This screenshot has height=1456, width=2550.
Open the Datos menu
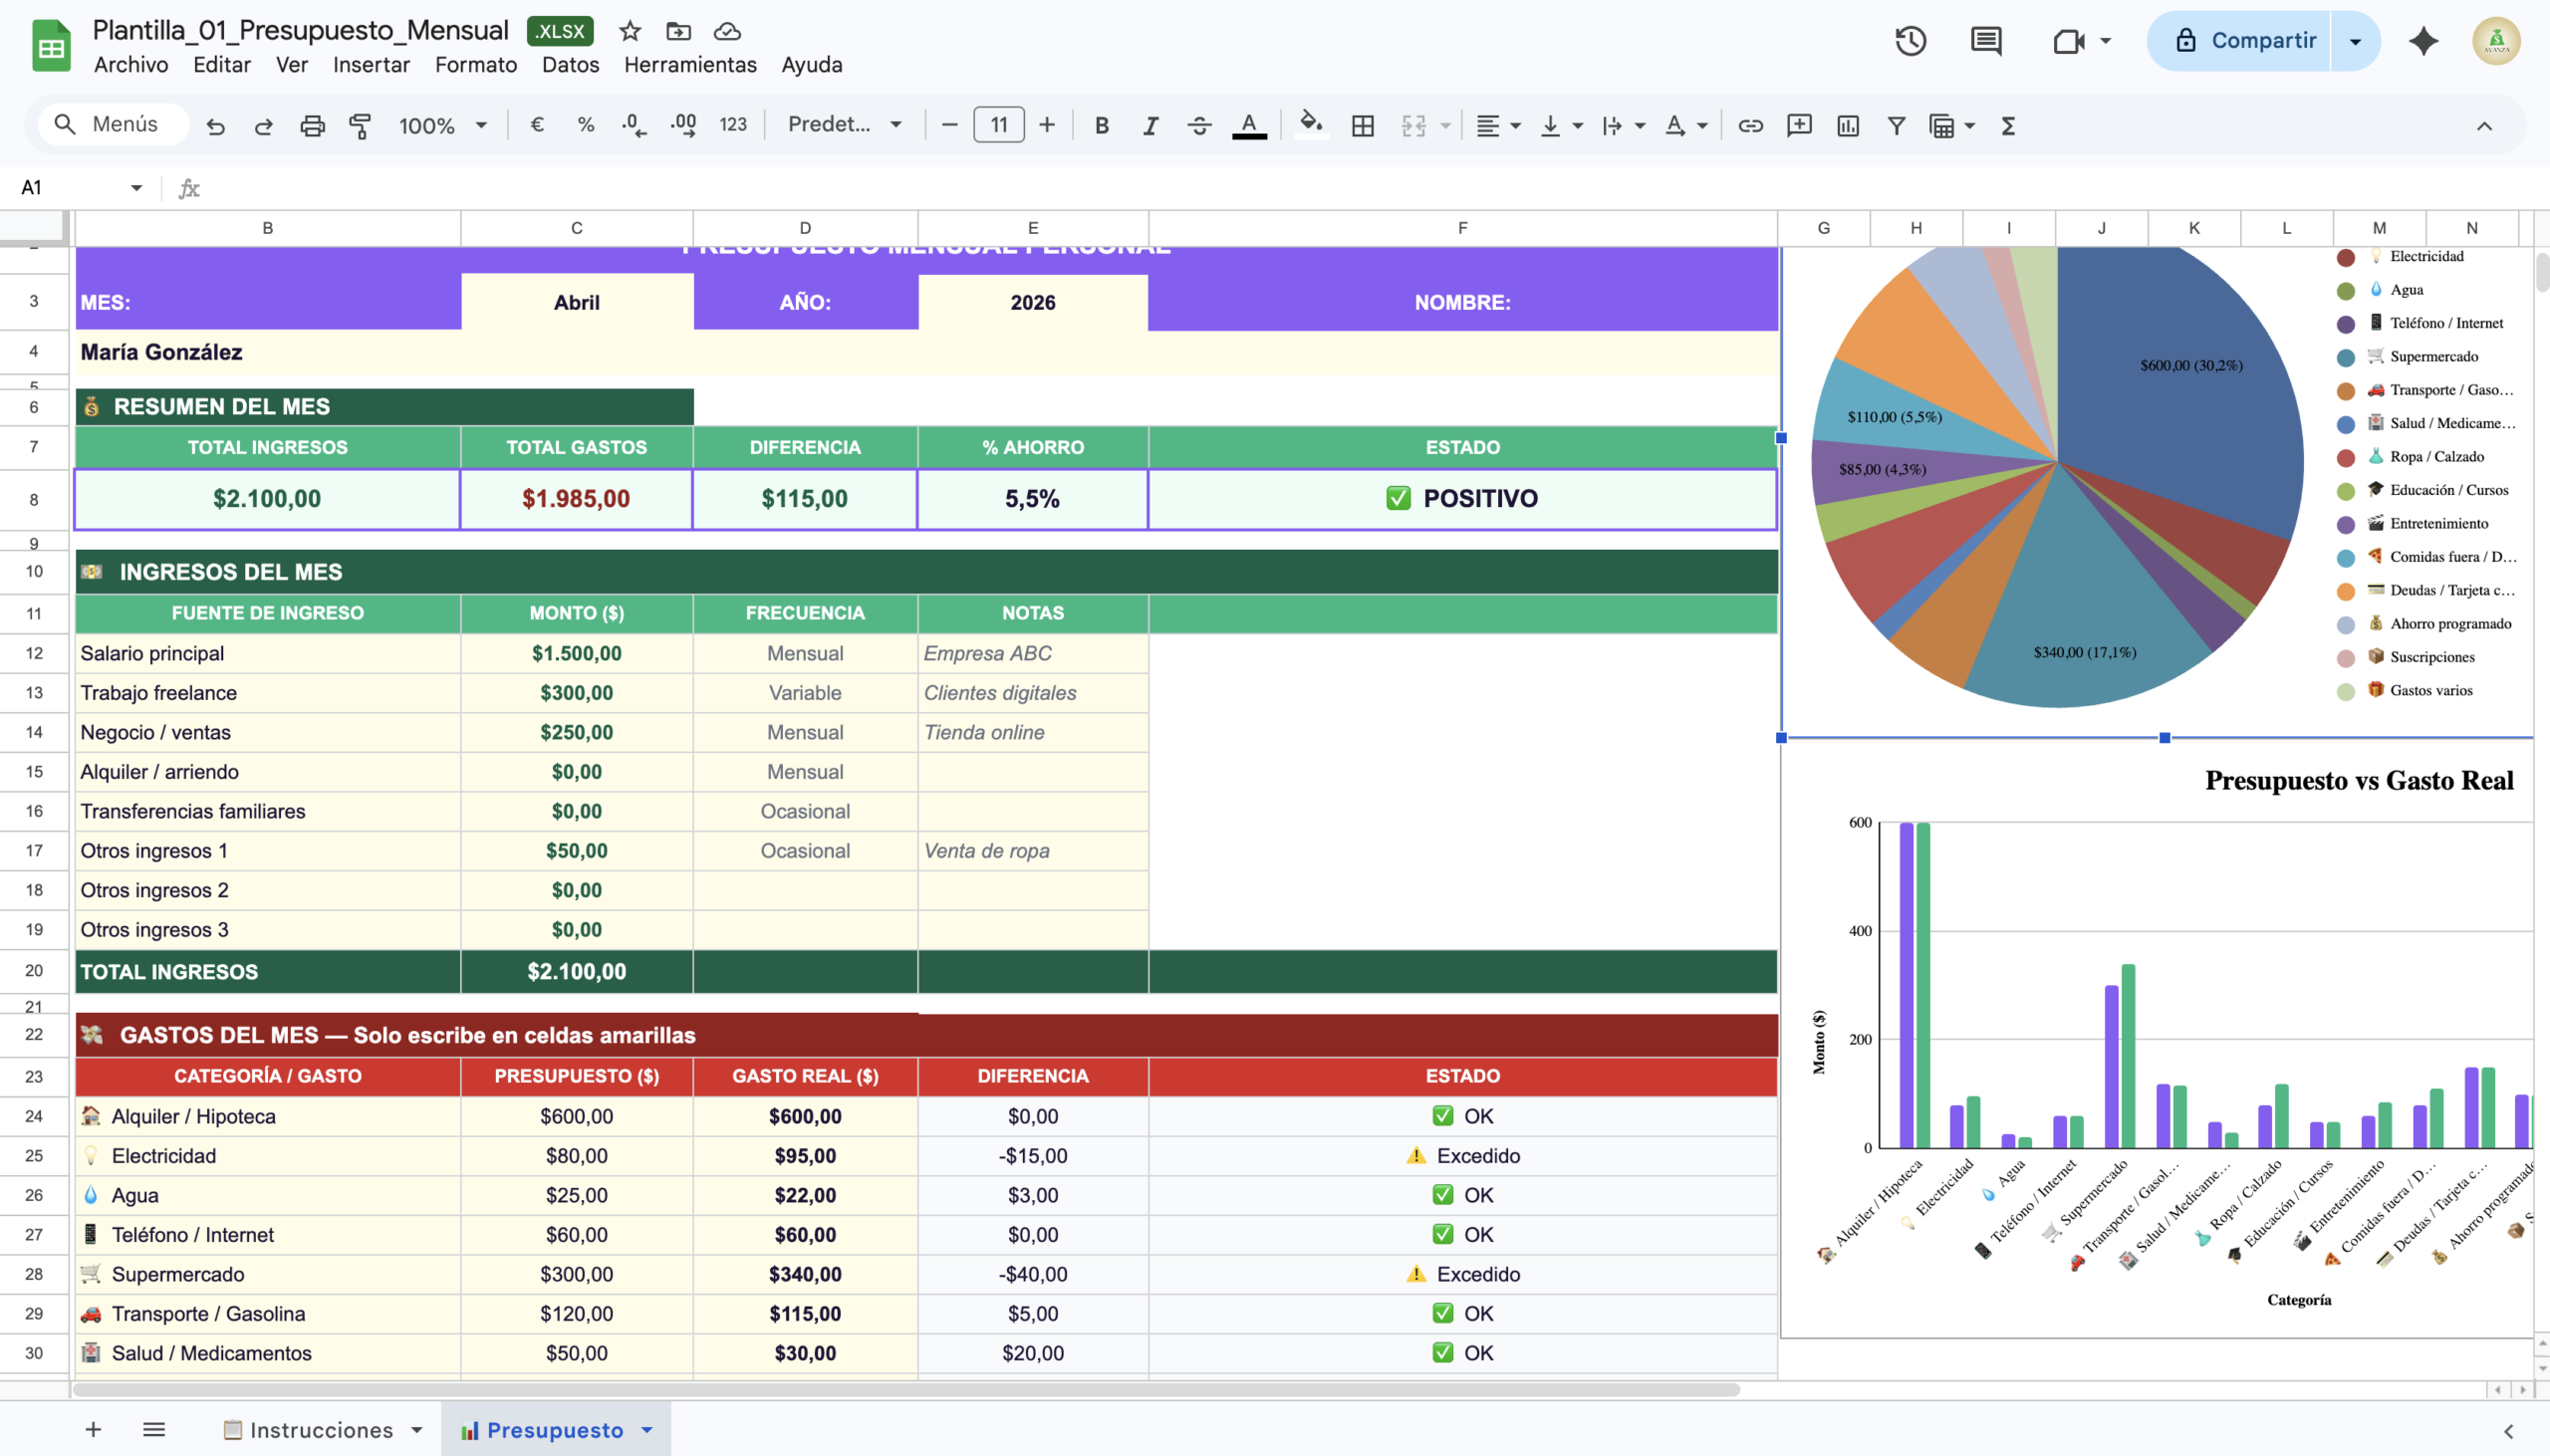pos(570,65)
